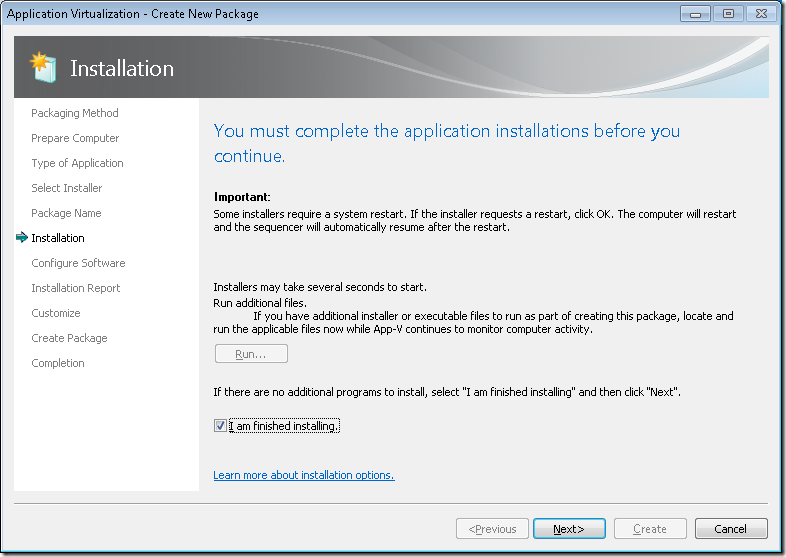786x557 pixels.
Task: Click the Create button
Action: pos(650,529)
